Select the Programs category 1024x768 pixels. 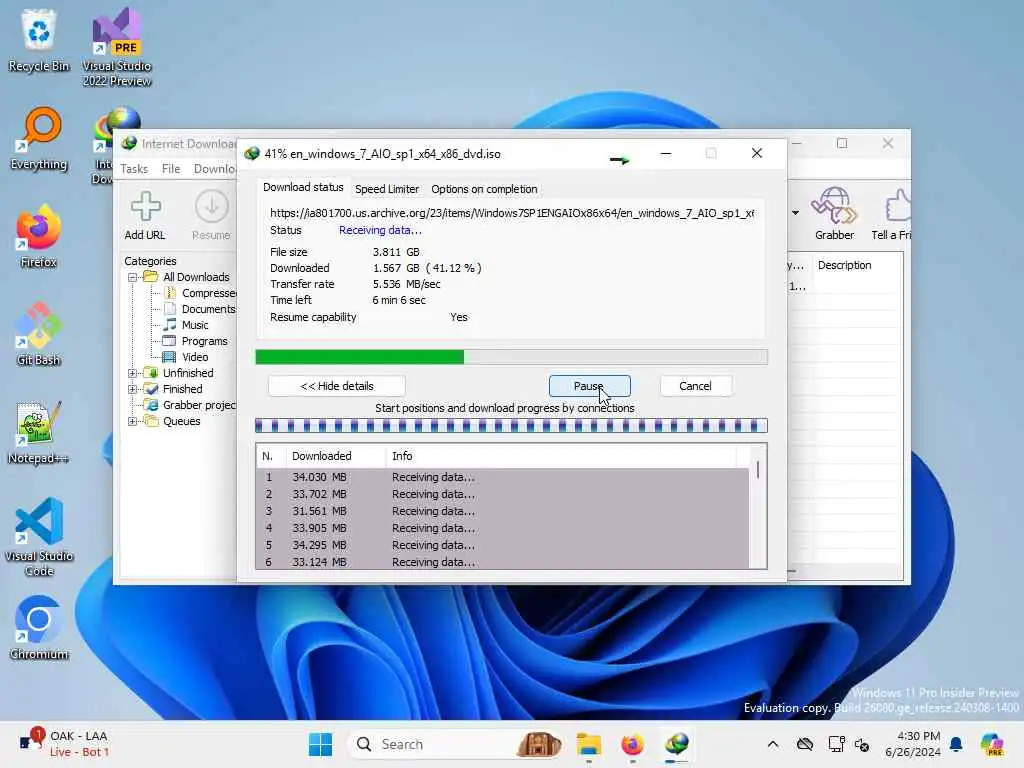click(x=196, y=341)
